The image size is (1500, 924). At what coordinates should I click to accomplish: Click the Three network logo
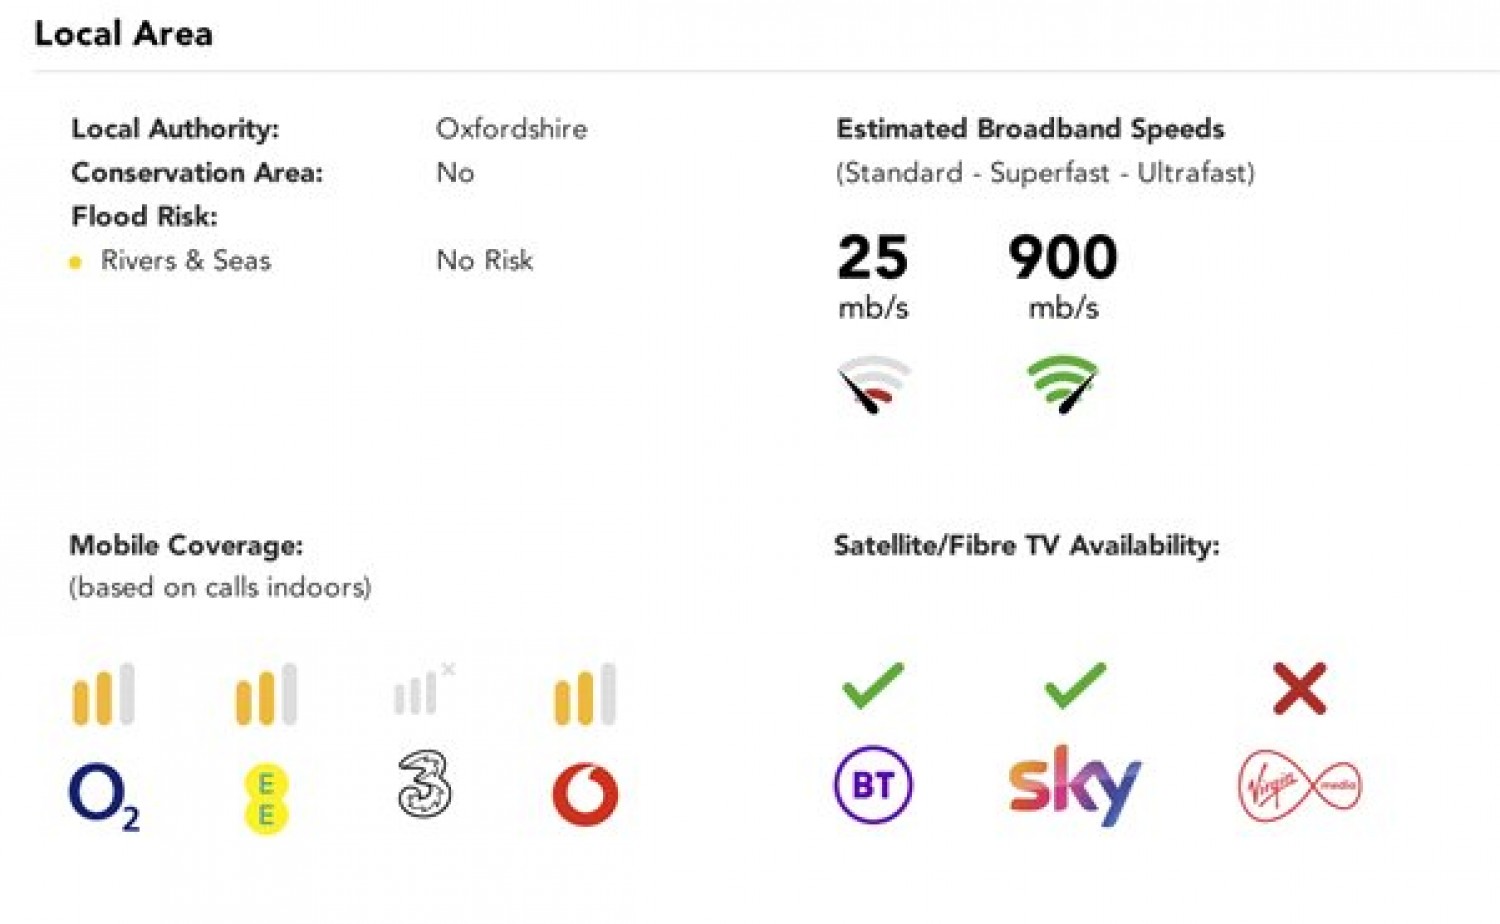424,783
